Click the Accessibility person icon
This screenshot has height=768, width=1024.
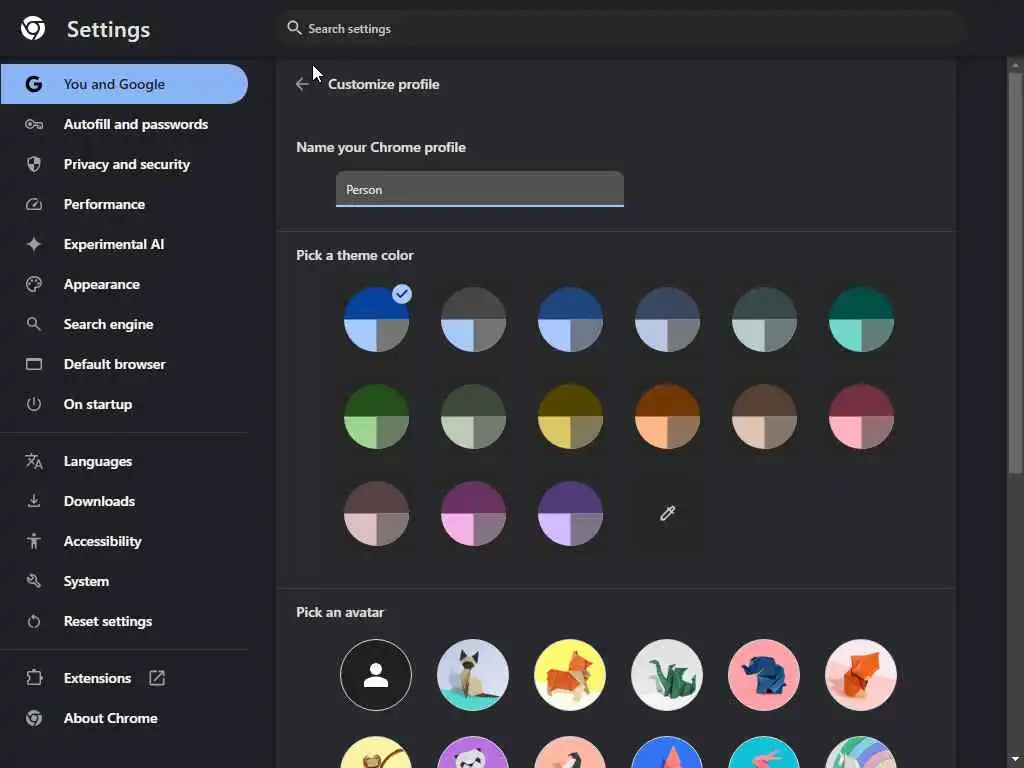34,541
